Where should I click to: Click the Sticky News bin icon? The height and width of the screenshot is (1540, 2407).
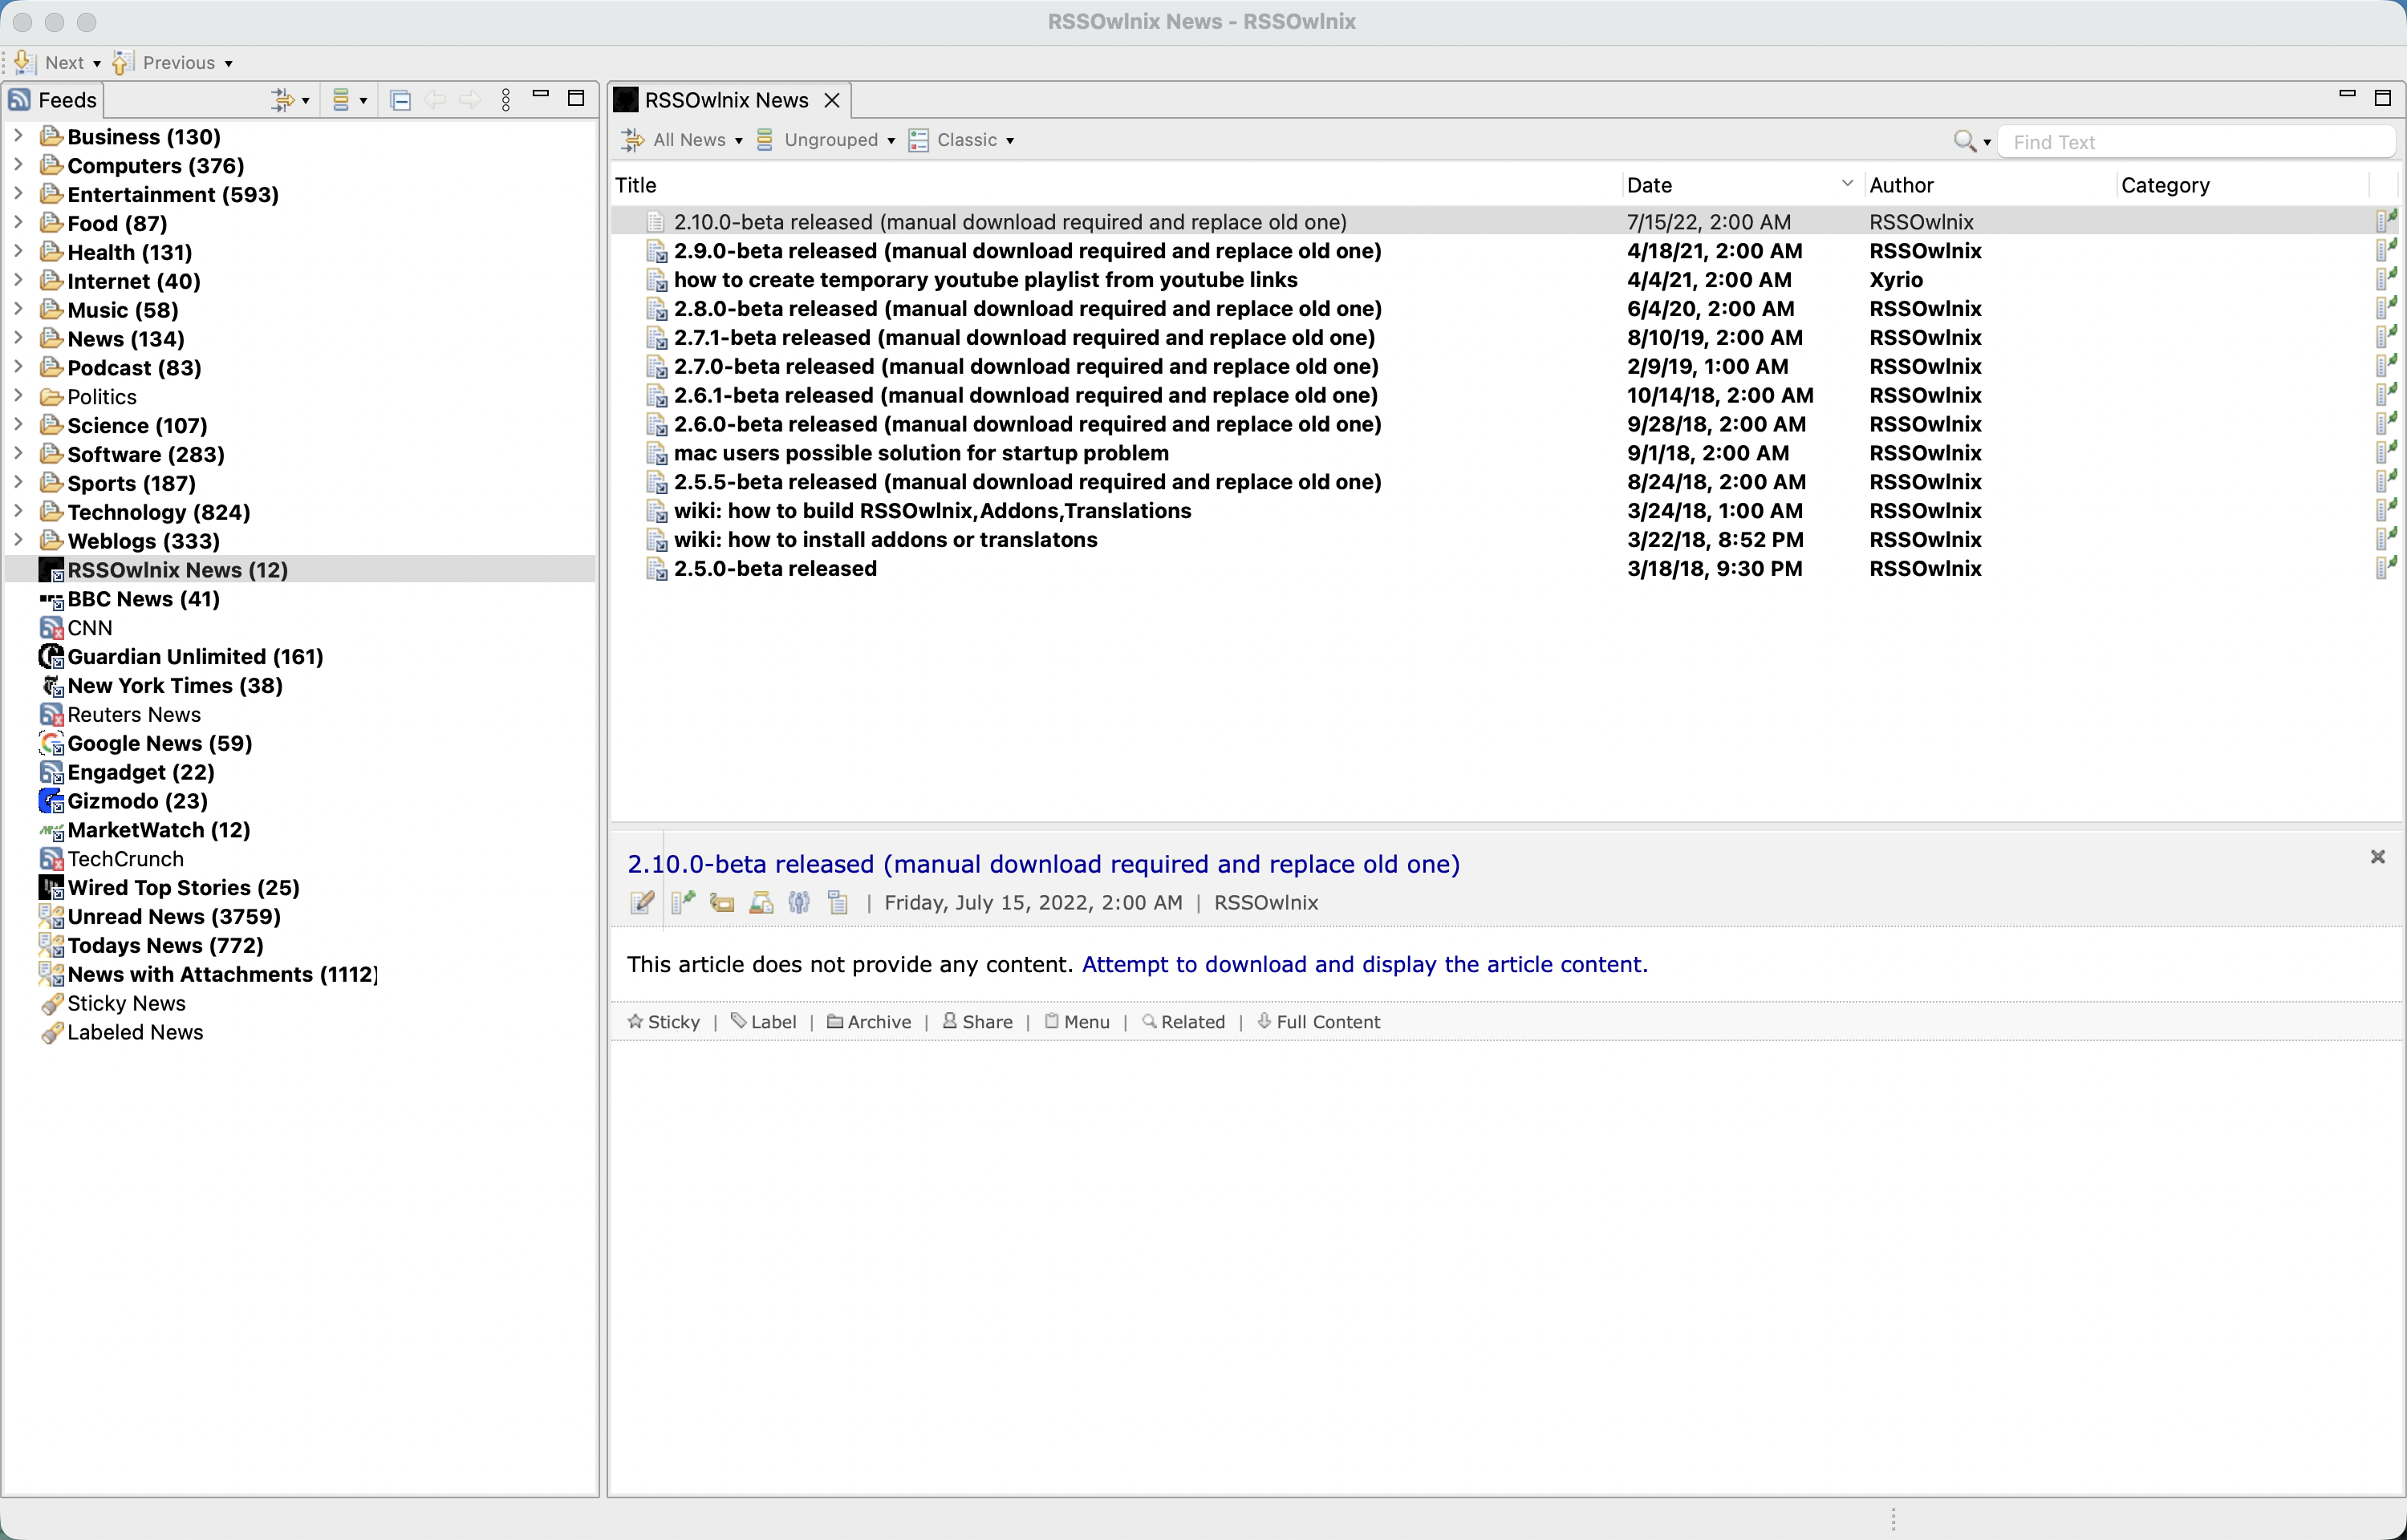pos(51,1003)
